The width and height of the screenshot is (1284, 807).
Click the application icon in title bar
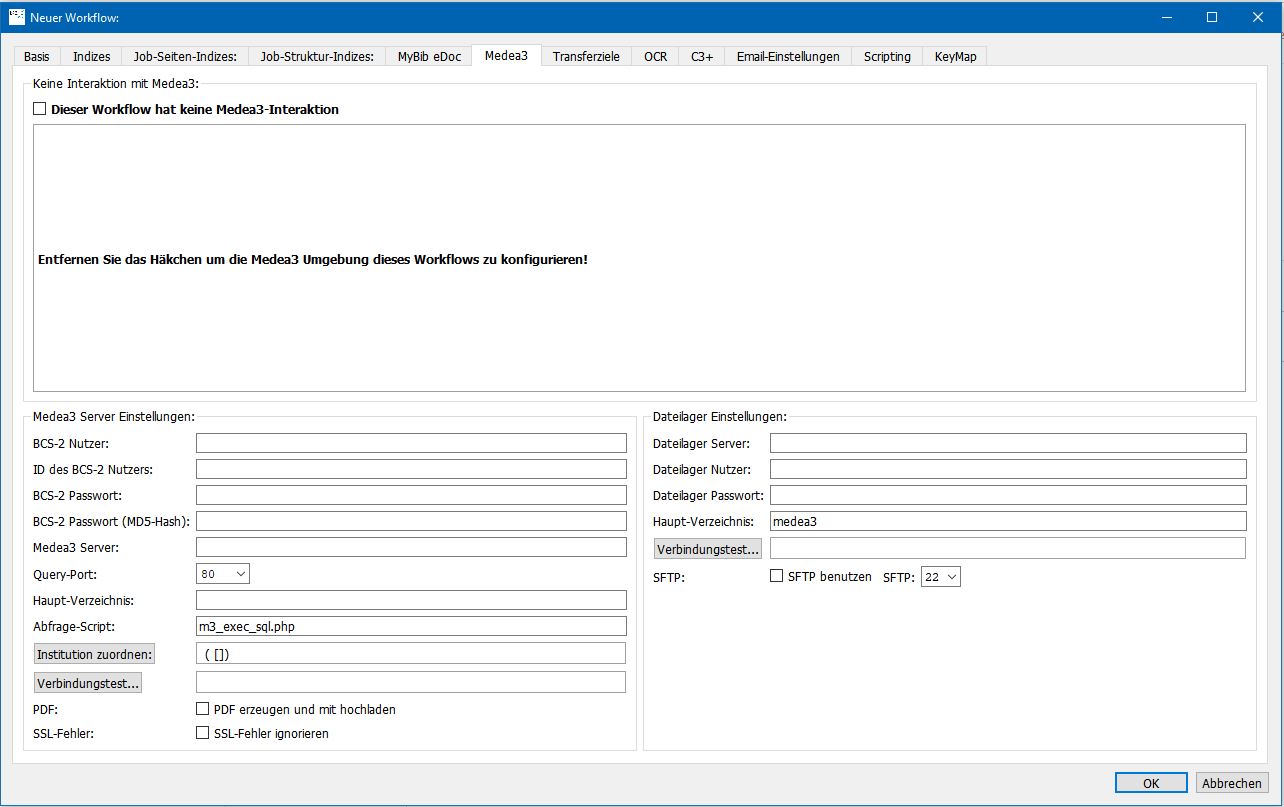coord(16,17)
